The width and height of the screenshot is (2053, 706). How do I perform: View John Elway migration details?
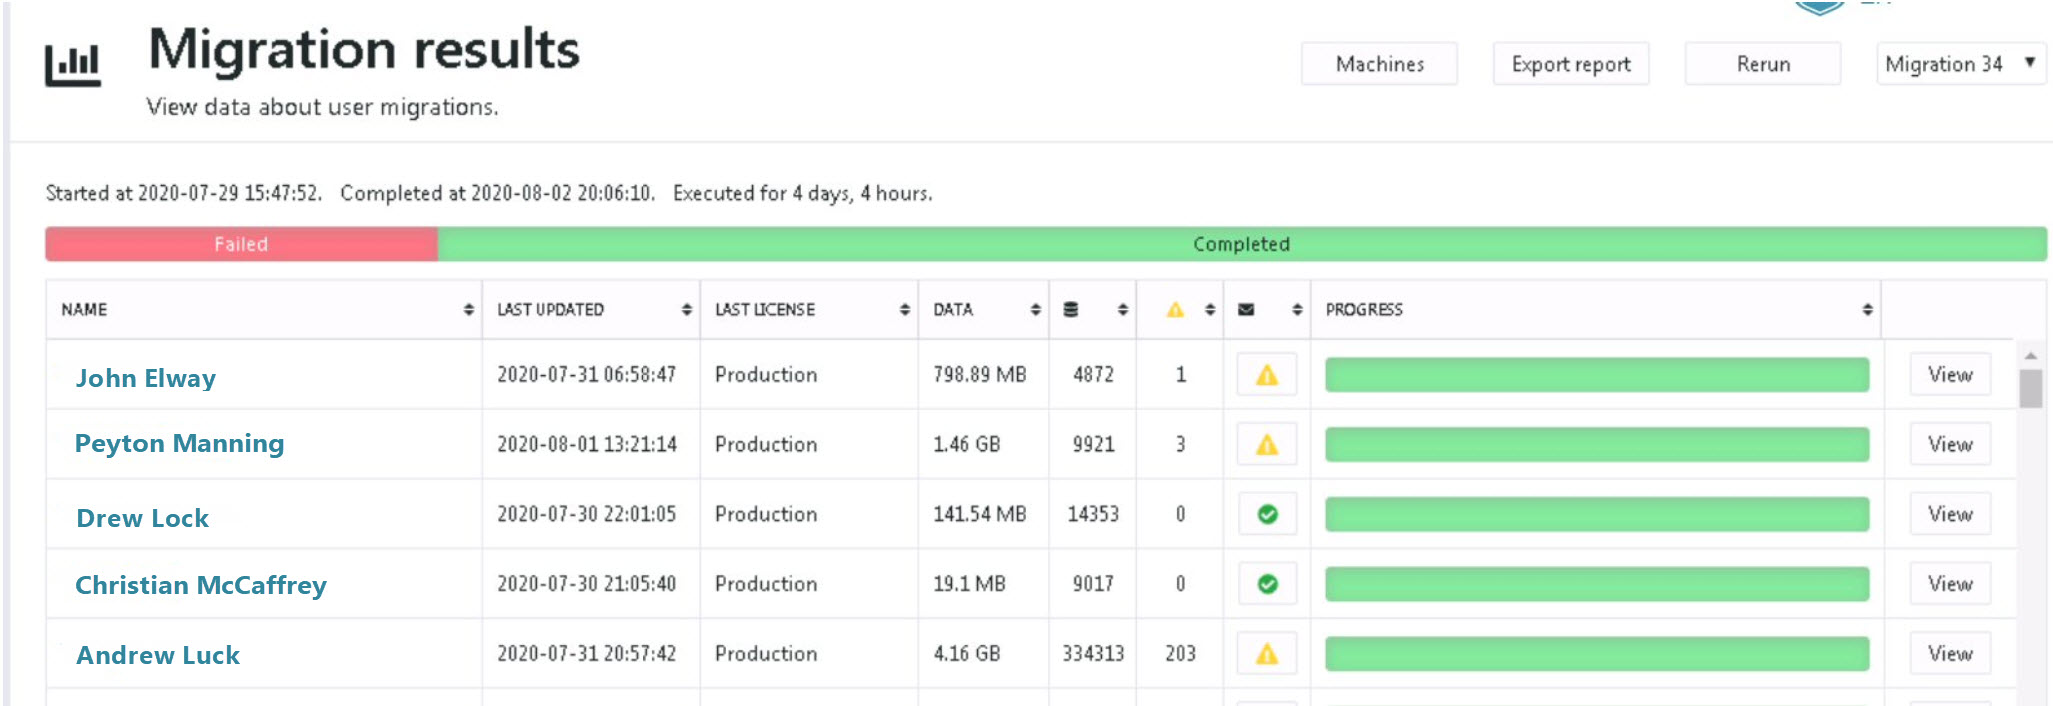pyautogui.click(x=1950, y=375)
